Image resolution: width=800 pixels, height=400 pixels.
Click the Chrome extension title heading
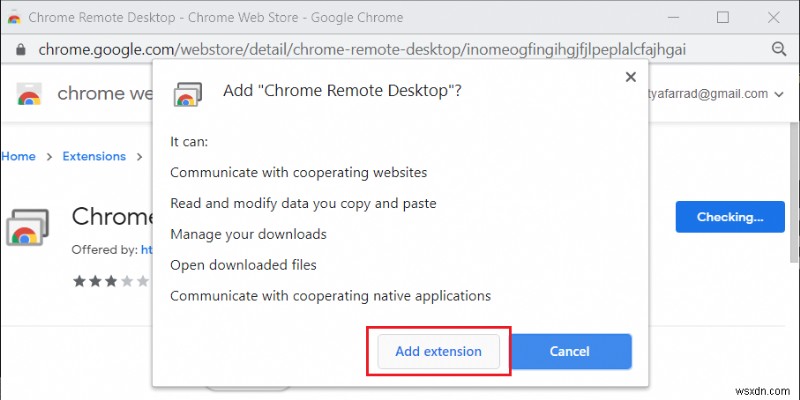[110, 216]
